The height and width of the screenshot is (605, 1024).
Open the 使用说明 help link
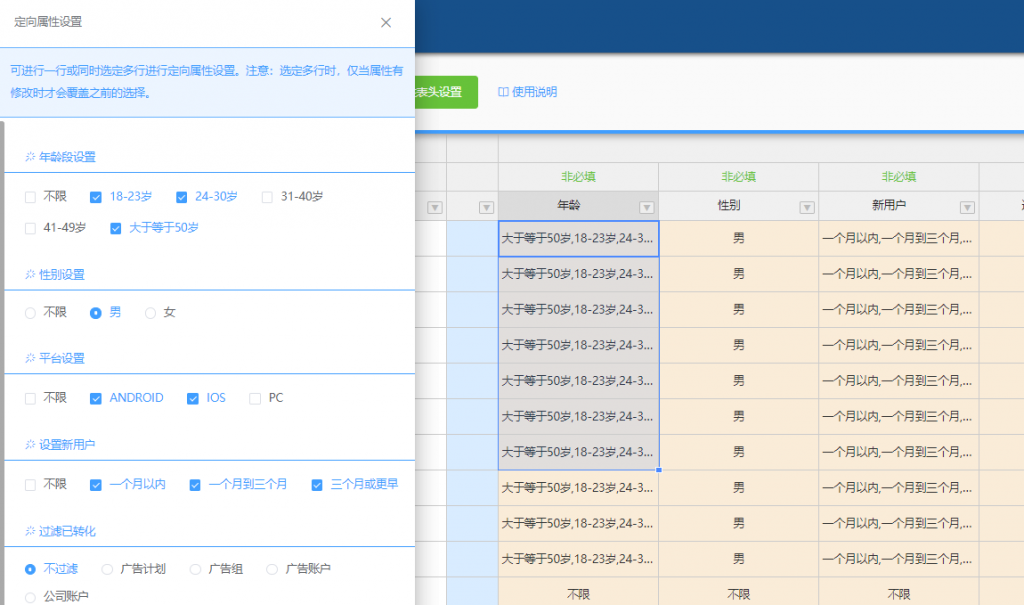click(528, 92)
